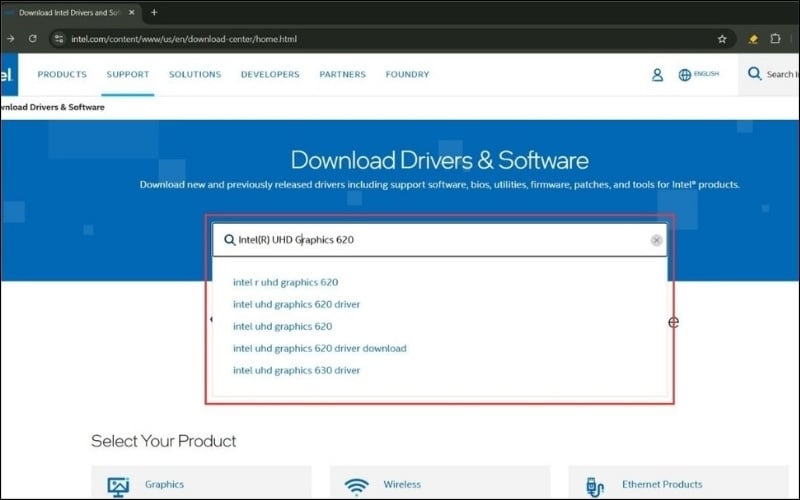Open the PRODUCTS navigation menu
Image resolution: width=800 pixels, height=500 pixels.
click(62, 74)
